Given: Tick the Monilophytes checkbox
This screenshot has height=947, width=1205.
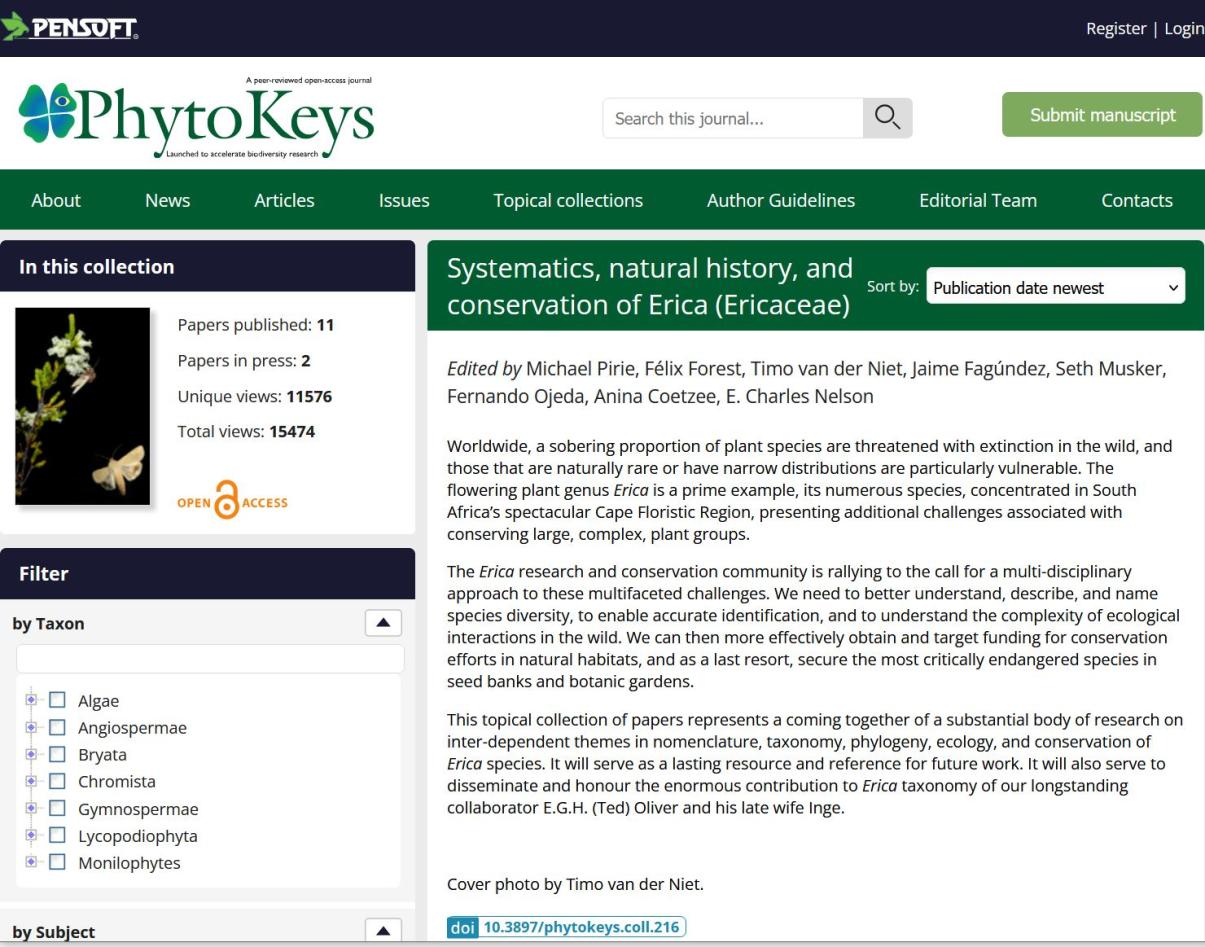Looking at the screenshot, I should coord(58,863).
